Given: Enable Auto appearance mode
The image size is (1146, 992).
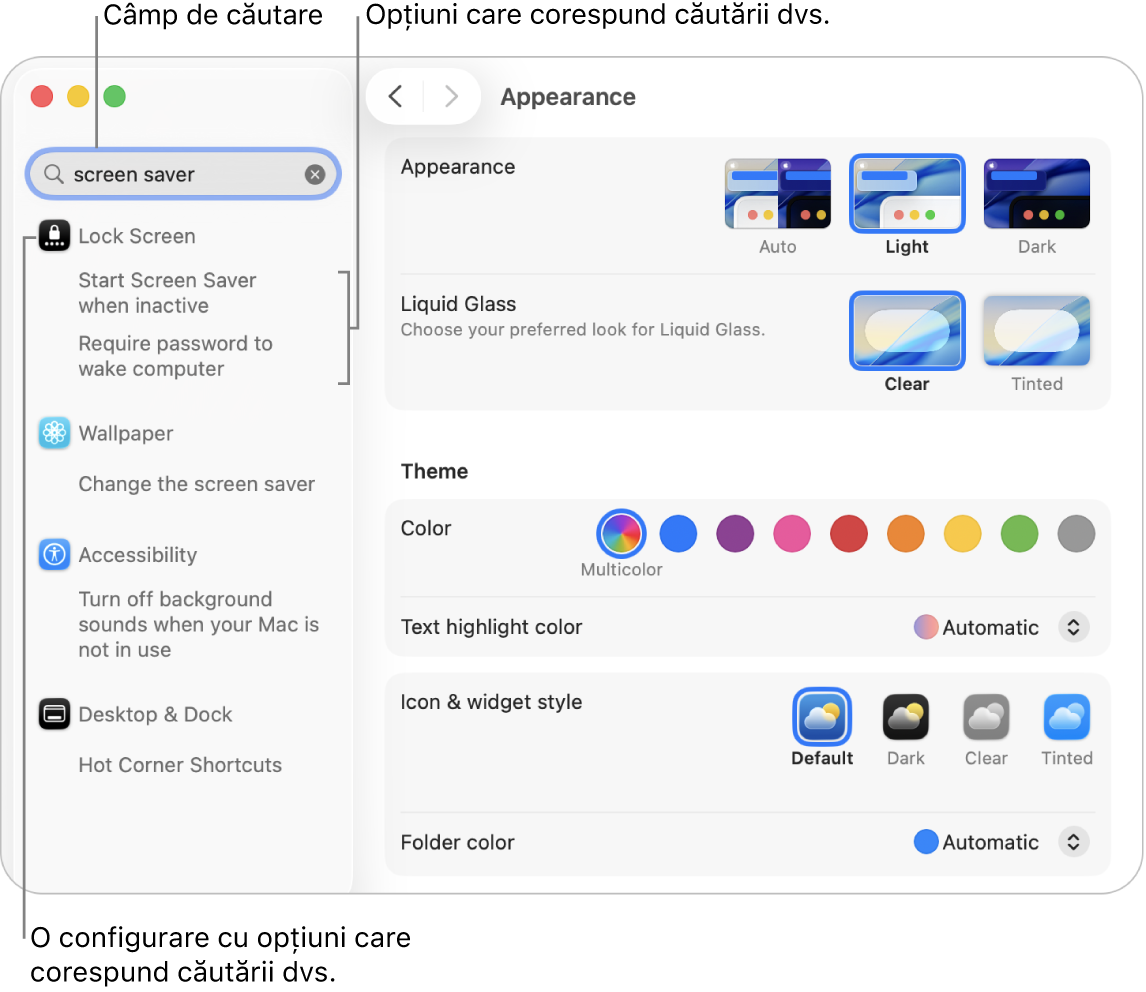Looking at the screenshot, I should pos(778,193).
